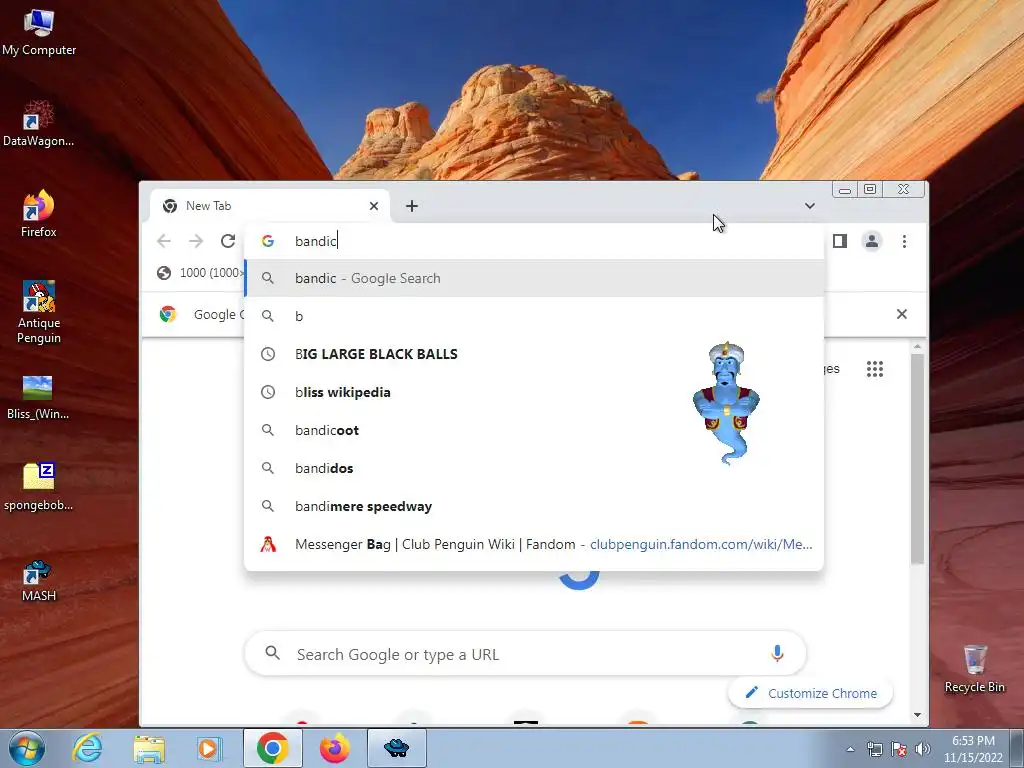This screenshot has height=768, width=1024.
Task: Open a new tab with plus button
Action: (411, 206)
